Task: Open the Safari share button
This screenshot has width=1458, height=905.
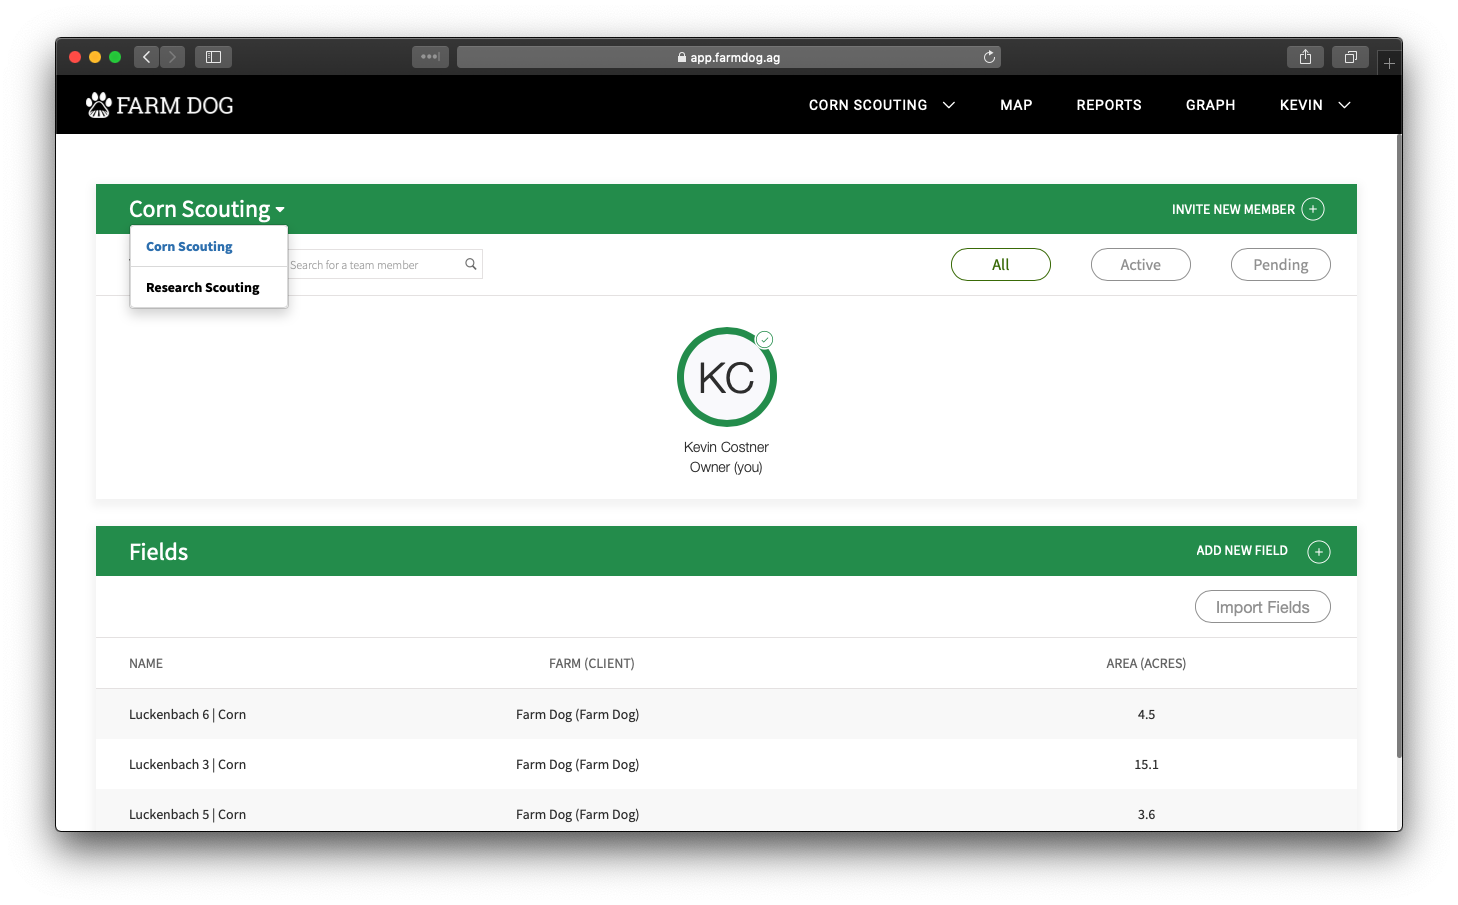Action: pyautogui.click(x=1305, y=57)
